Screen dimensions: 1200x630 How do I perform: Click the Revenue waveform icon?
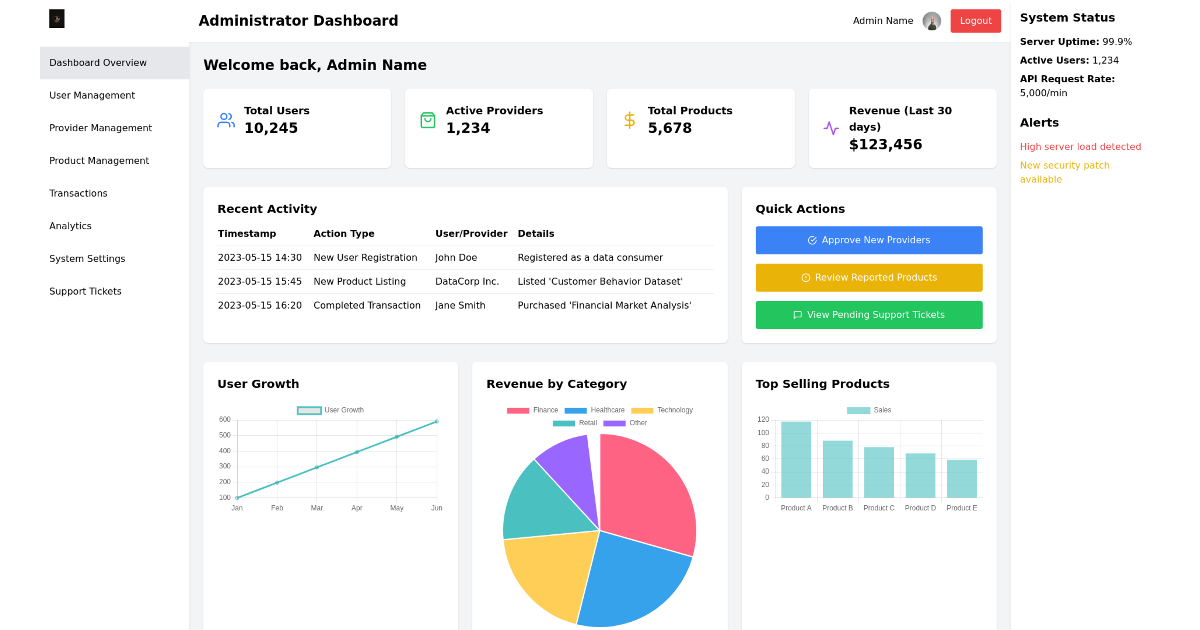831,128
